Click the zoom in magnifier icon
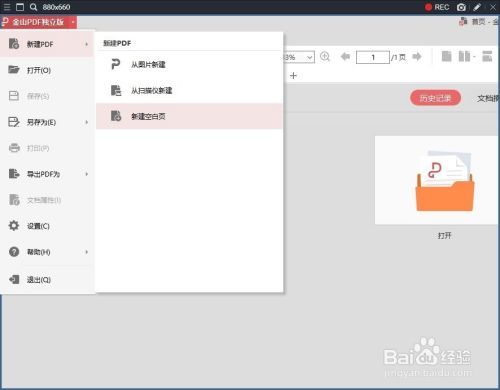The image size is (500, 390). 325,57
